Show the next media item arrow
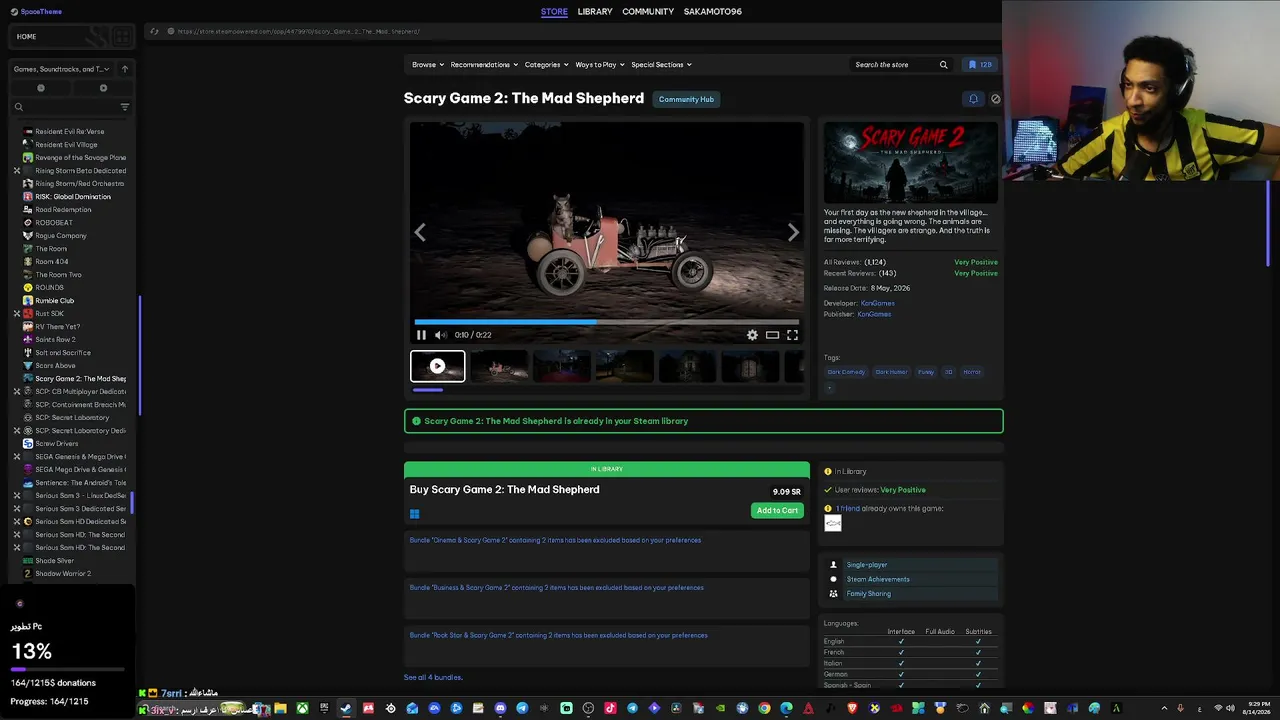 point(793,232)
